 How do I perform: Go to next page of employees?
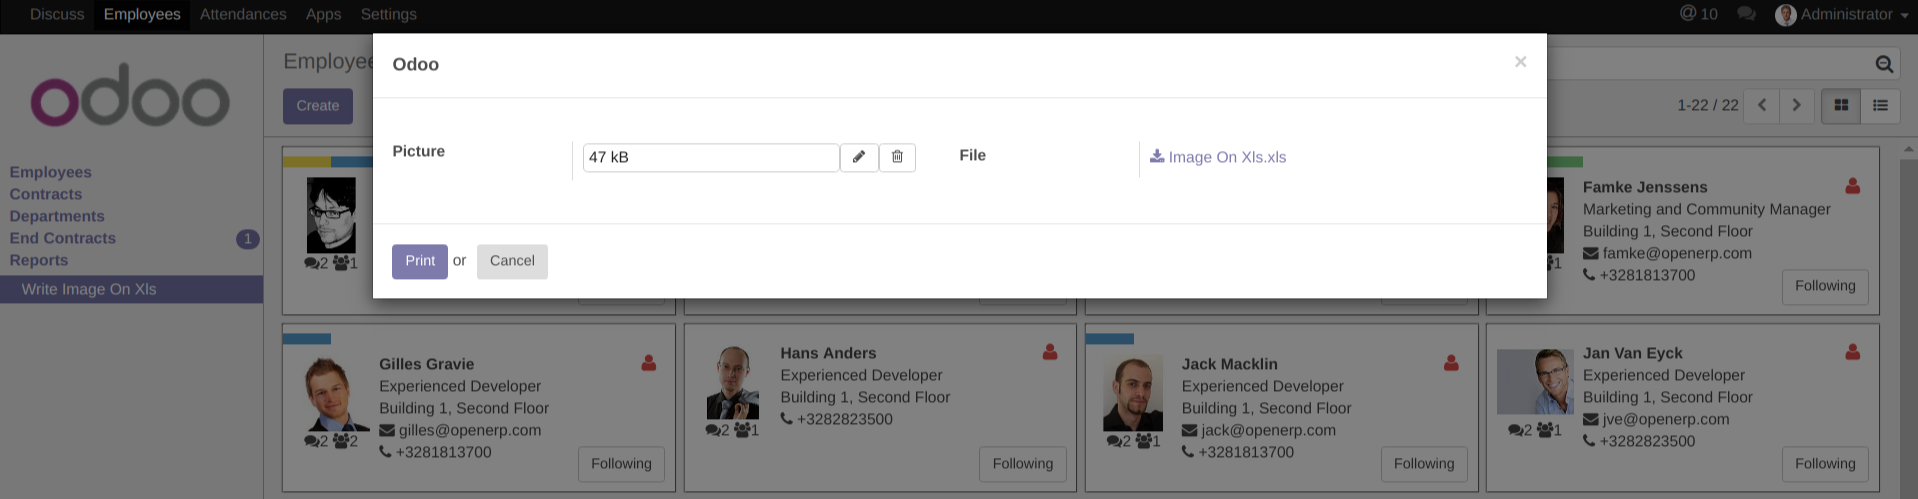(x=1796, y=105)
